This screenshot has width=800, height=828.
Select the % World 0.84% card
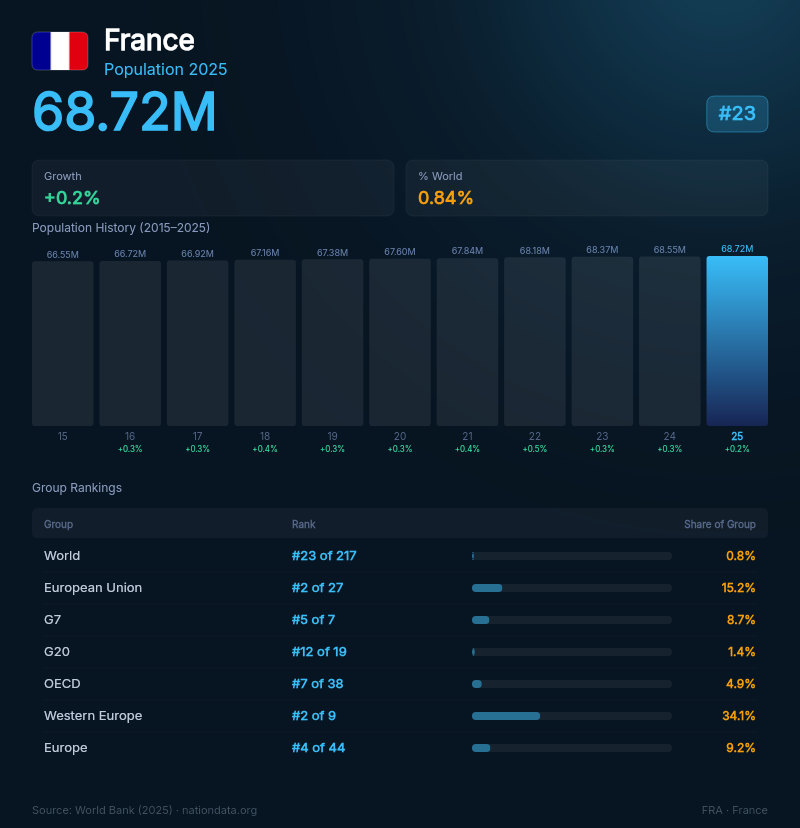(x=587, y=188)
